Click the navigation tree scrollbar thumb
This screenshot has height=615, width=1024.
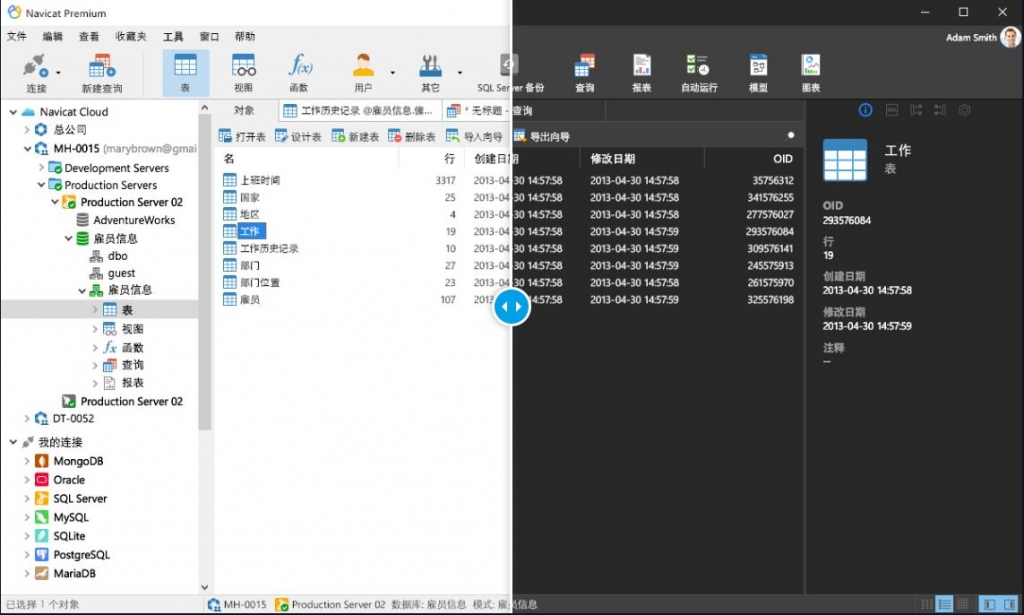click(x=204, y=272)
